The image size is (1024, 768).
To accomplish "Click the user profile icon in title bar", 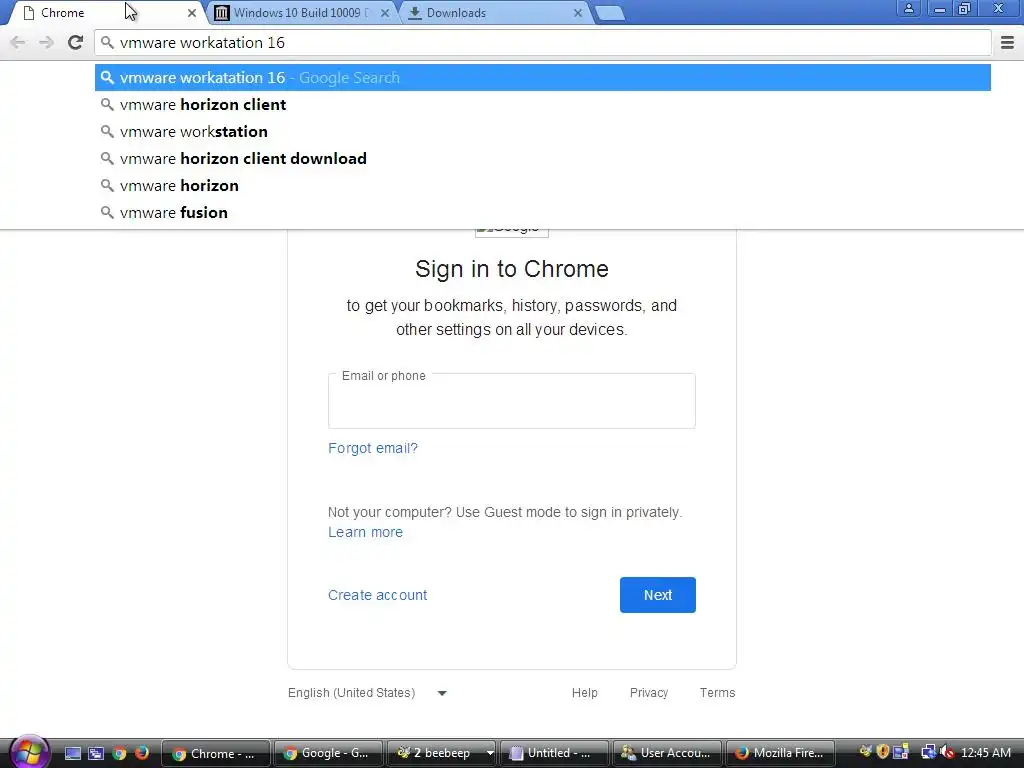I will pos(908,8).
